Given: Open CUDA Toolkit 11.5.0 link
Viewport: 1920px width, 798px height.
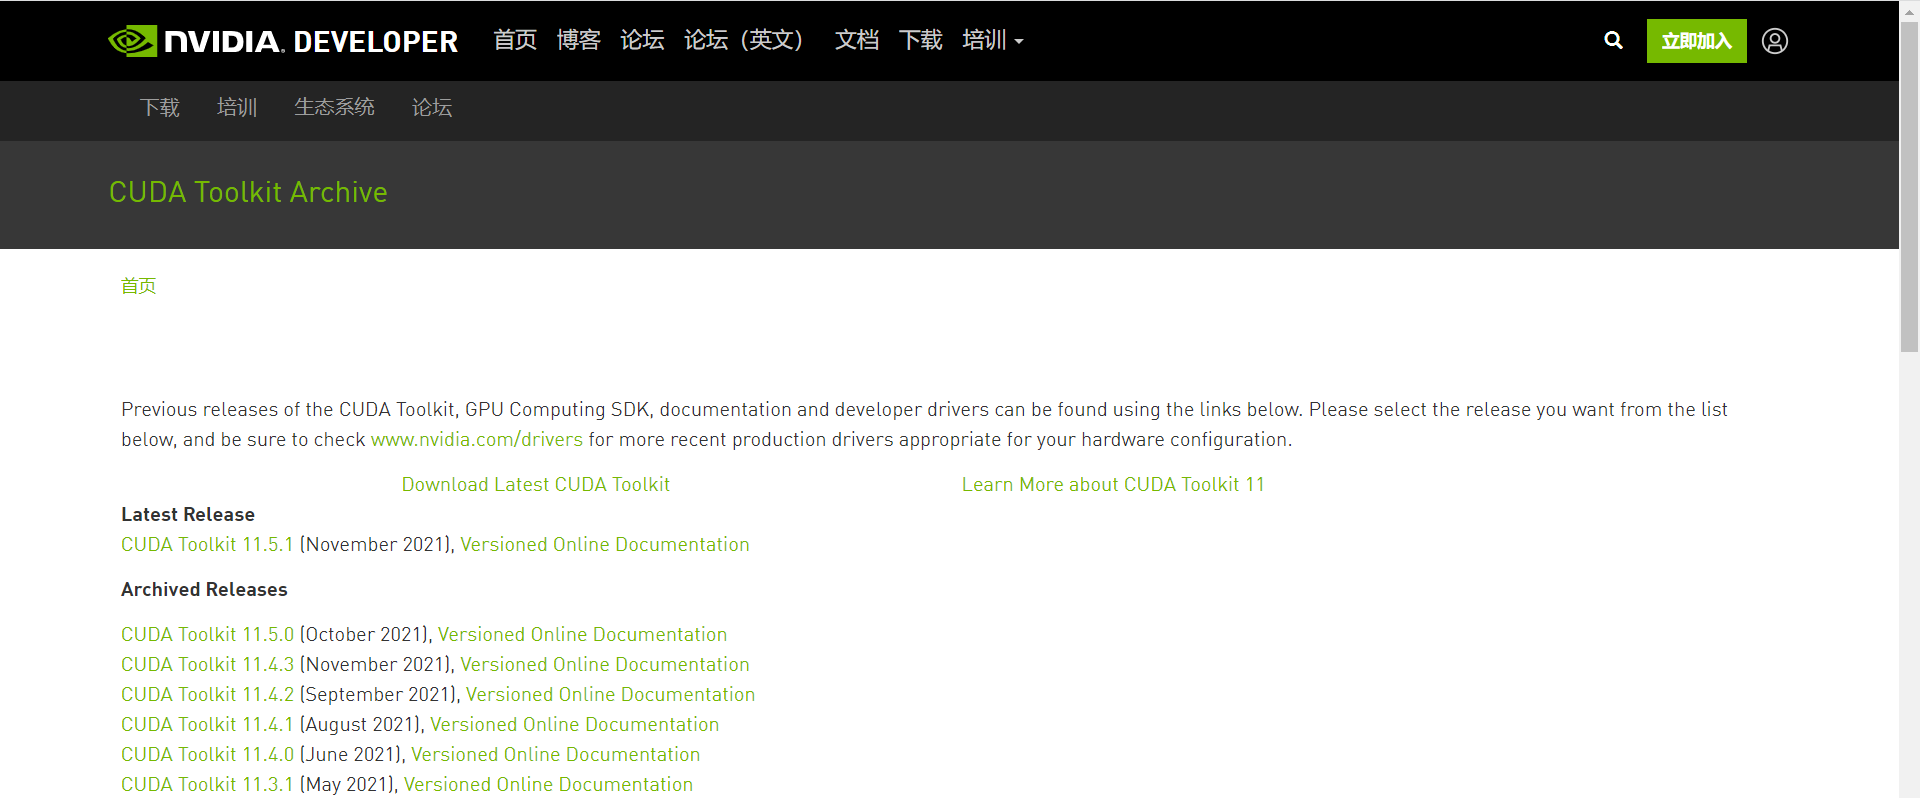Looking at the screenshot, I should 207,634.
